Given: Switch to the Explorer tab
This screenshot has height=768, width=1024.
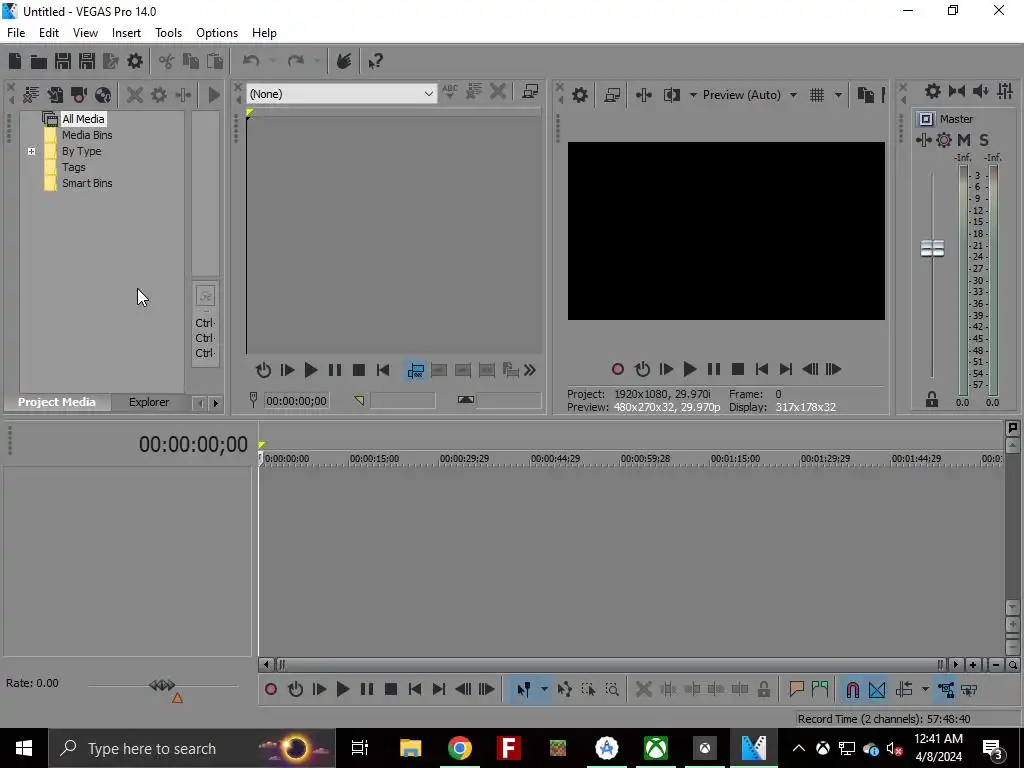Looking at the screenshot, I should 149,402.
